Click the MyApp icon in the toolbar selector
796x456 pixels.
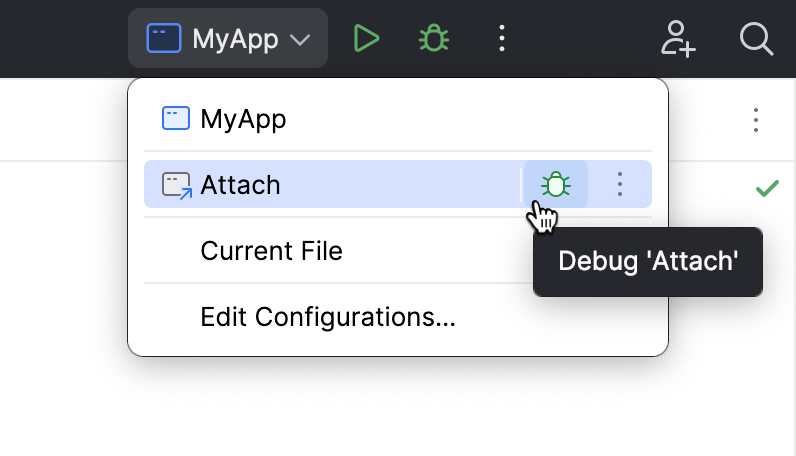(x=163, y=39)
